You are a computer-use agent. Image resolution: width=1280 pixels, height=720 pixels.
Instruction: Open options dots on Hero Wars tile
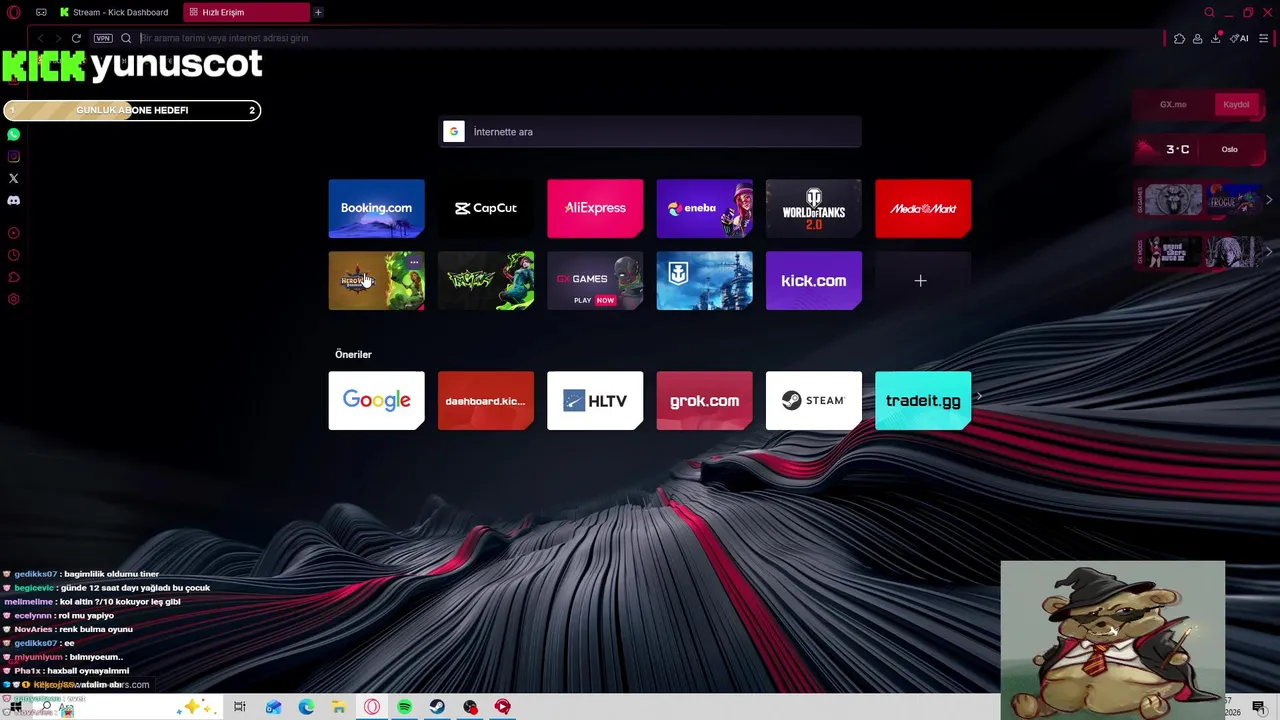click(x=414, y=262)
